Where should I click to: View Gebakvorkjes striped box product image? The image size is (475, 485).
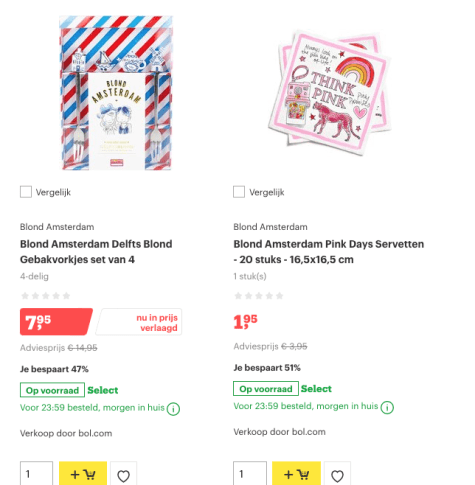116,93
